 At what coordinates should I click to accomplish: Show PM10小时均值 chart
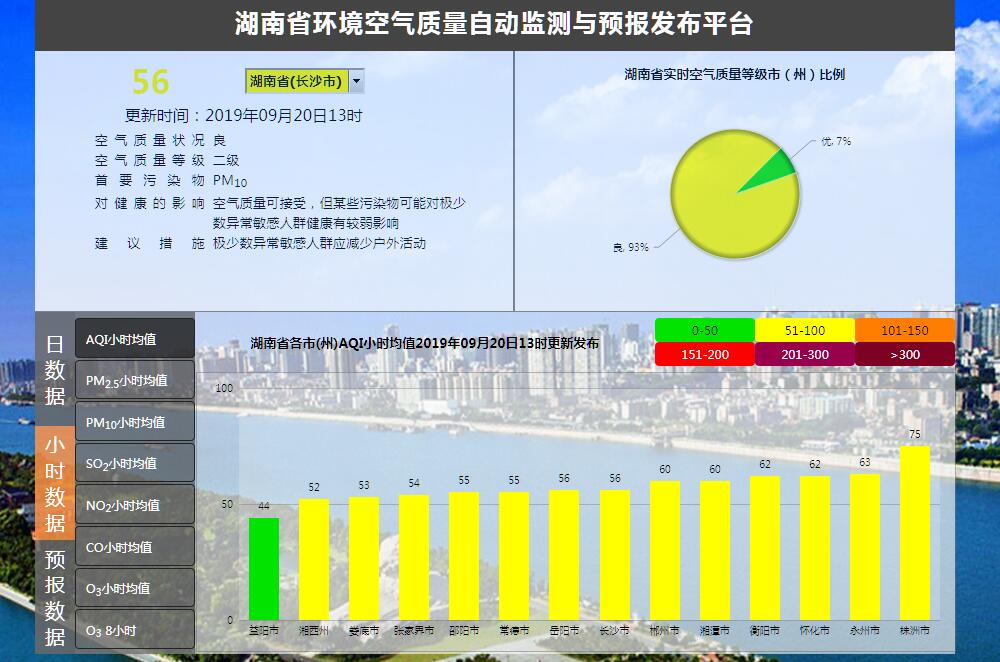click(135, 422)
